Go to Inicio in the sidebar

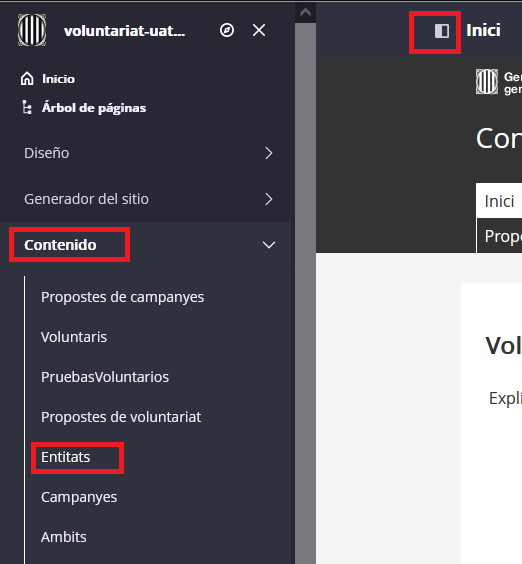pyautogui.click(x=58, y=79)
